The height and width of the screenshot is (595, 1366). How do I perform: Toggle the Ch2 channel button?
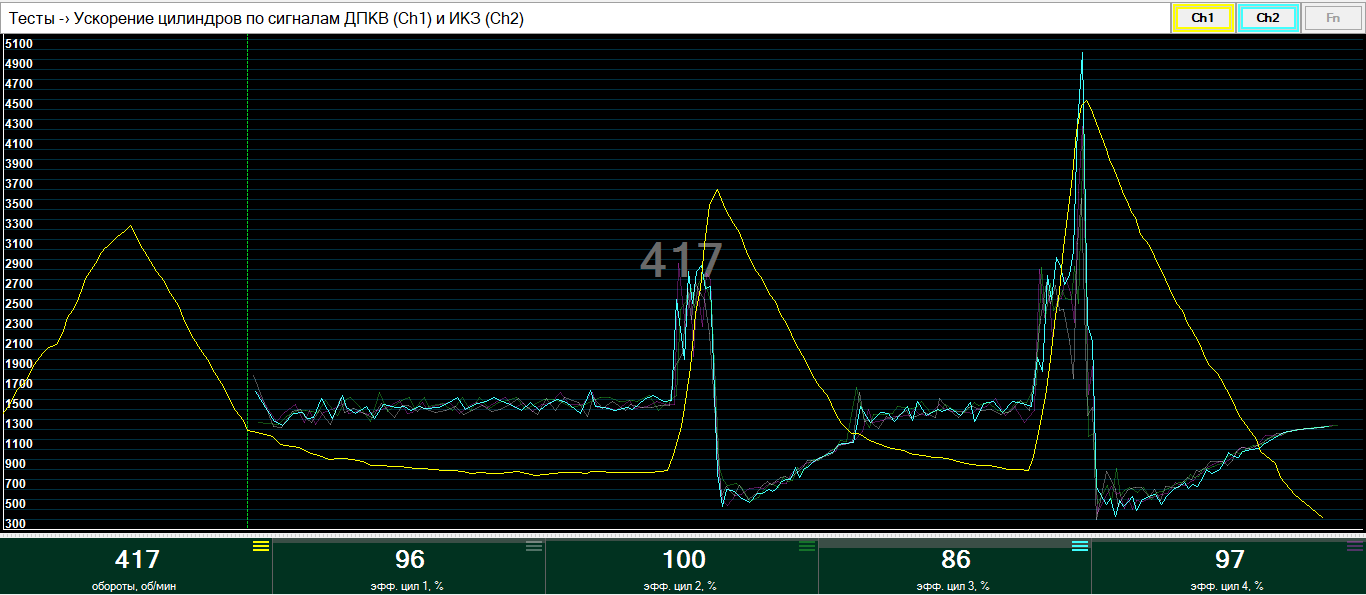pyautogui.click(x=1268, y=18)
